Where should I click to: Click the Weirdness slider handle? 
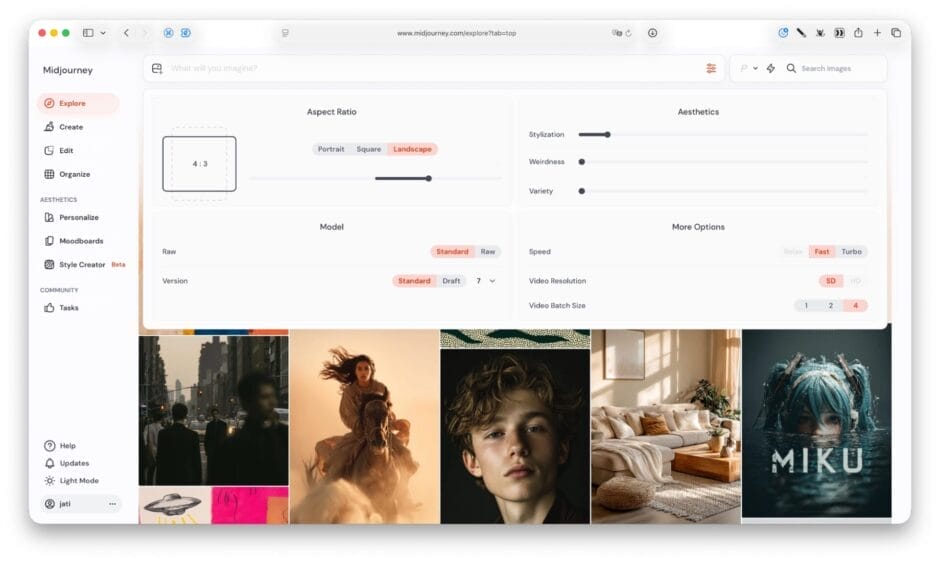tap(582, 162)
